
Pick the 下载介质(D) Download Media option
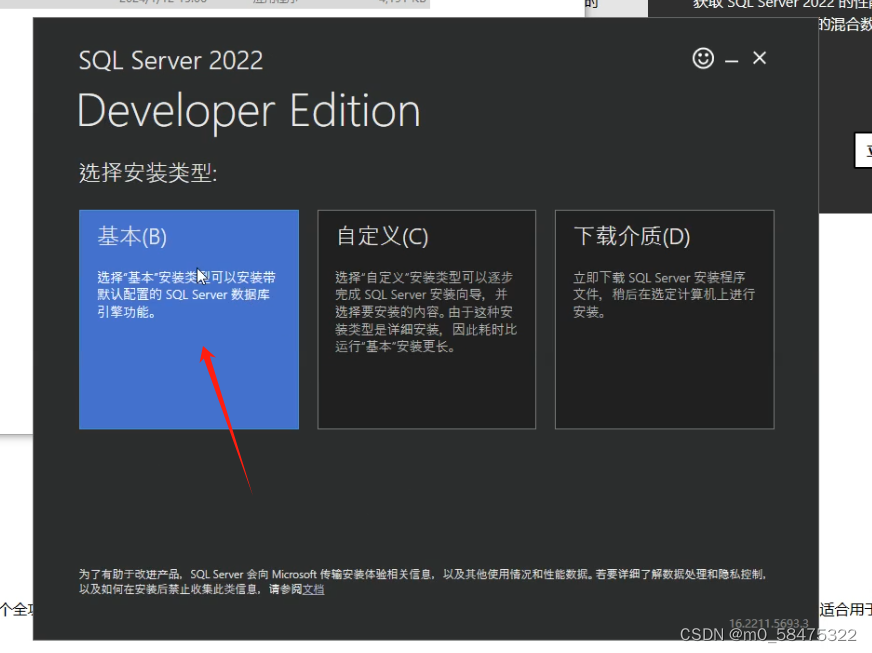tap(665, 319)
